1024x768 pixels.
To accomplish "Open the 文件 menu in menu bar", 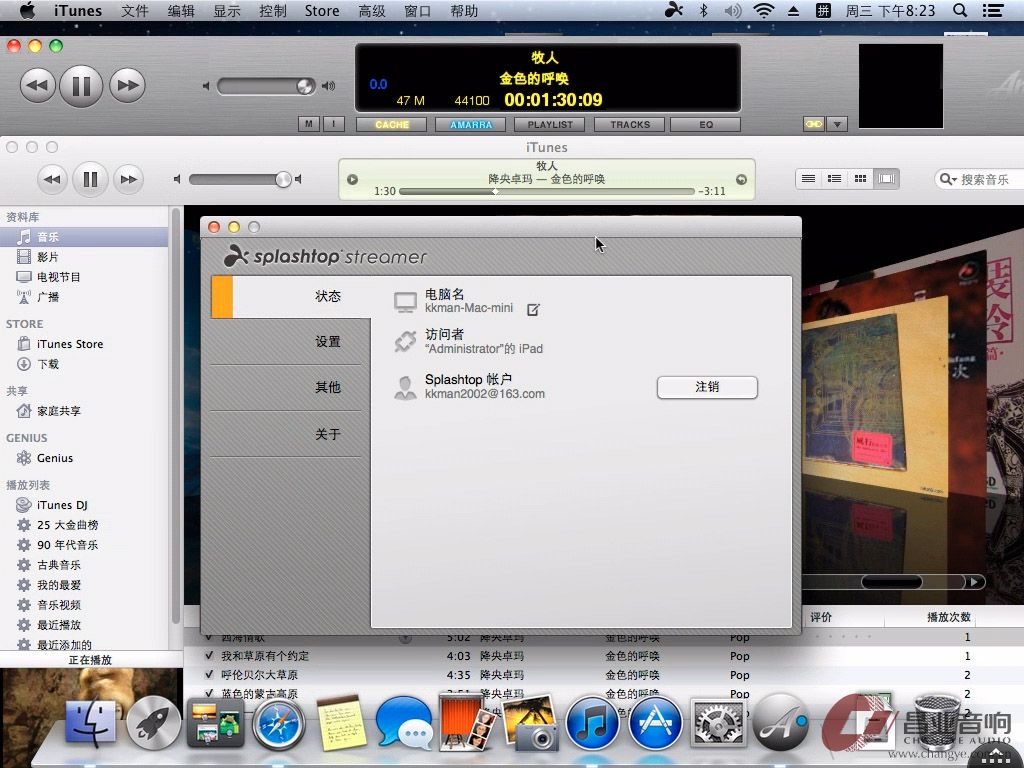I will 135,10.
